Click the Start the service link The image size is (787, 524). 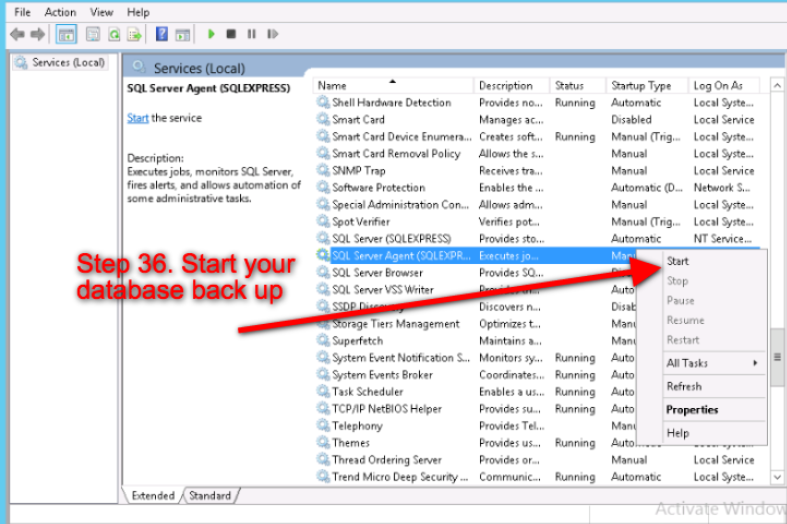pos(138,118)
